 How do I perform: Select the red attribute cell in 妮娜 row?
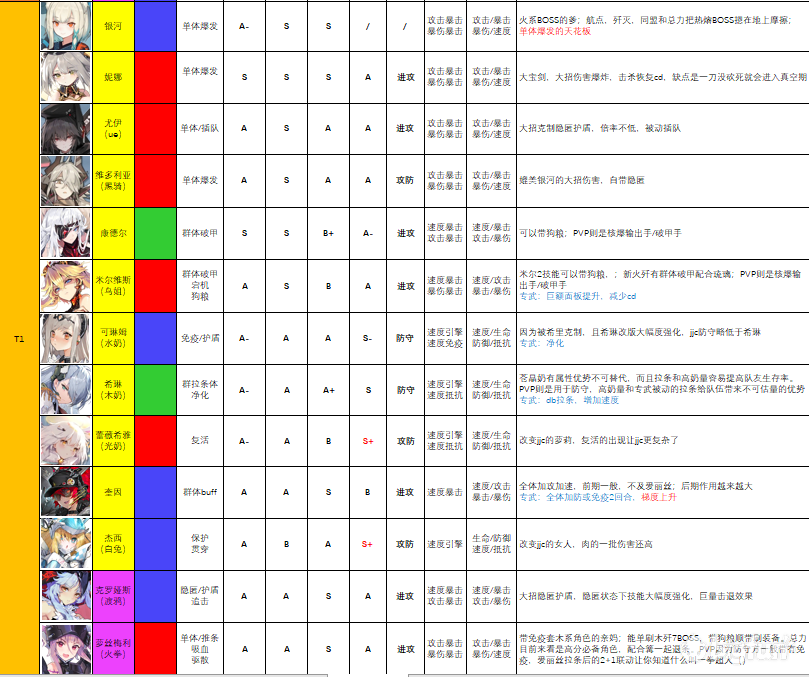coord(155,77)
